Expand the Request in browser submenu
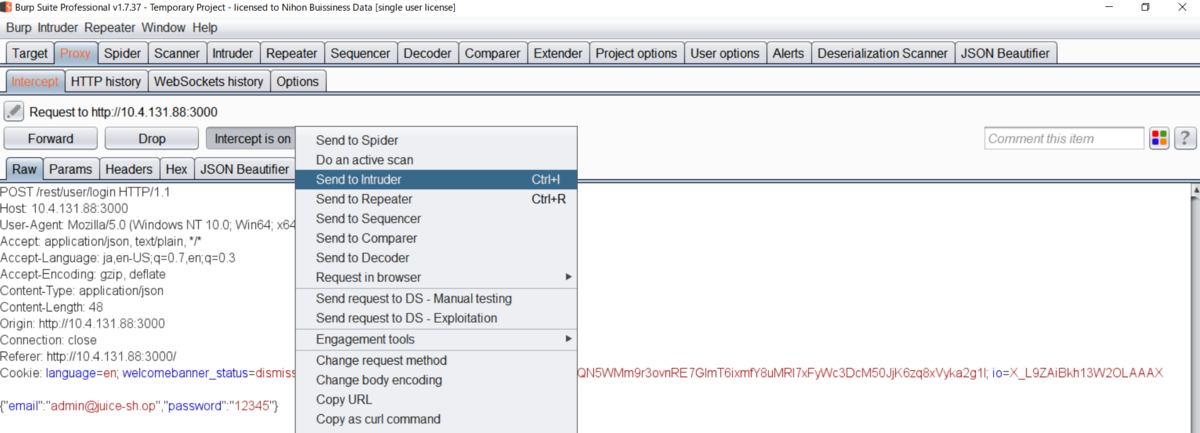1200x433 pixels. pyautogui.click(x=436, y=277)
